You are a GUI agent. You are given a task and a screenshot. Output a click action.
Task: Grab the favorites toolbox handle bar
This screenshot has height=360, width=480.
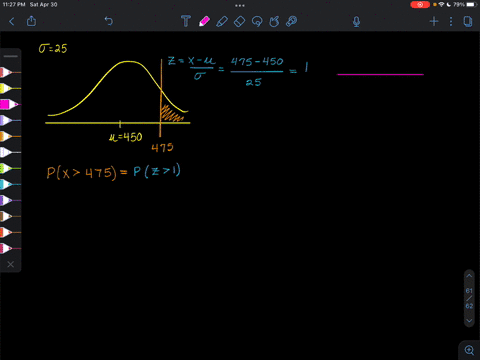(x=11, y=56)
